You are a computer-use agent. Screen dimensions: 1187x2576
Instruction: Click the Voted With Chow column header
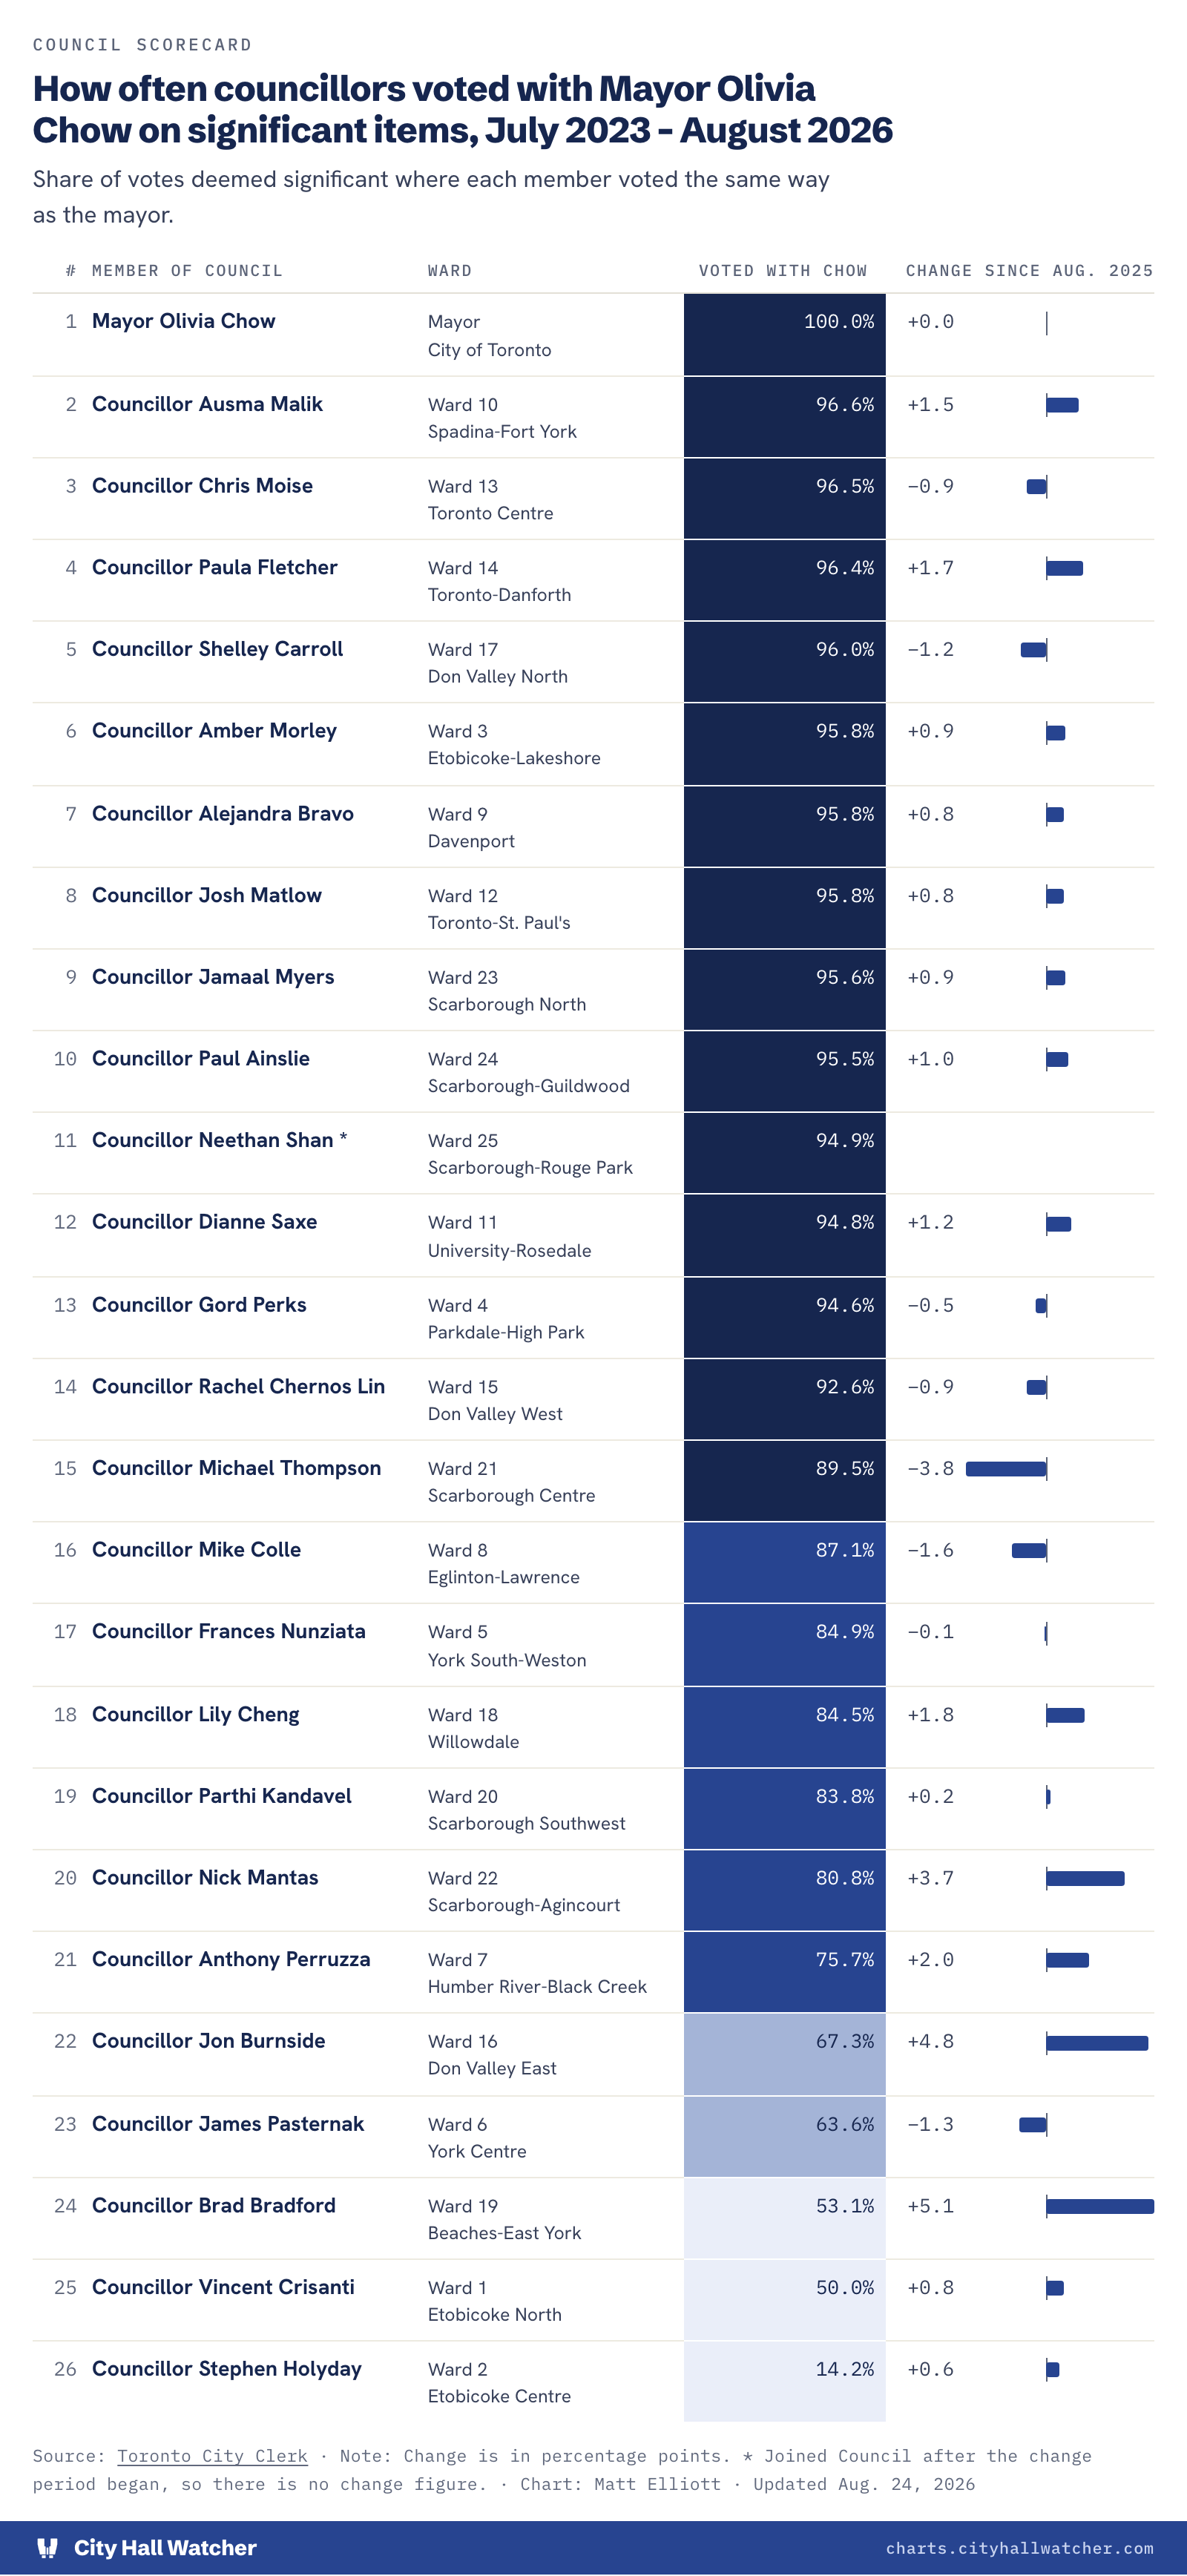pos(783,271)
